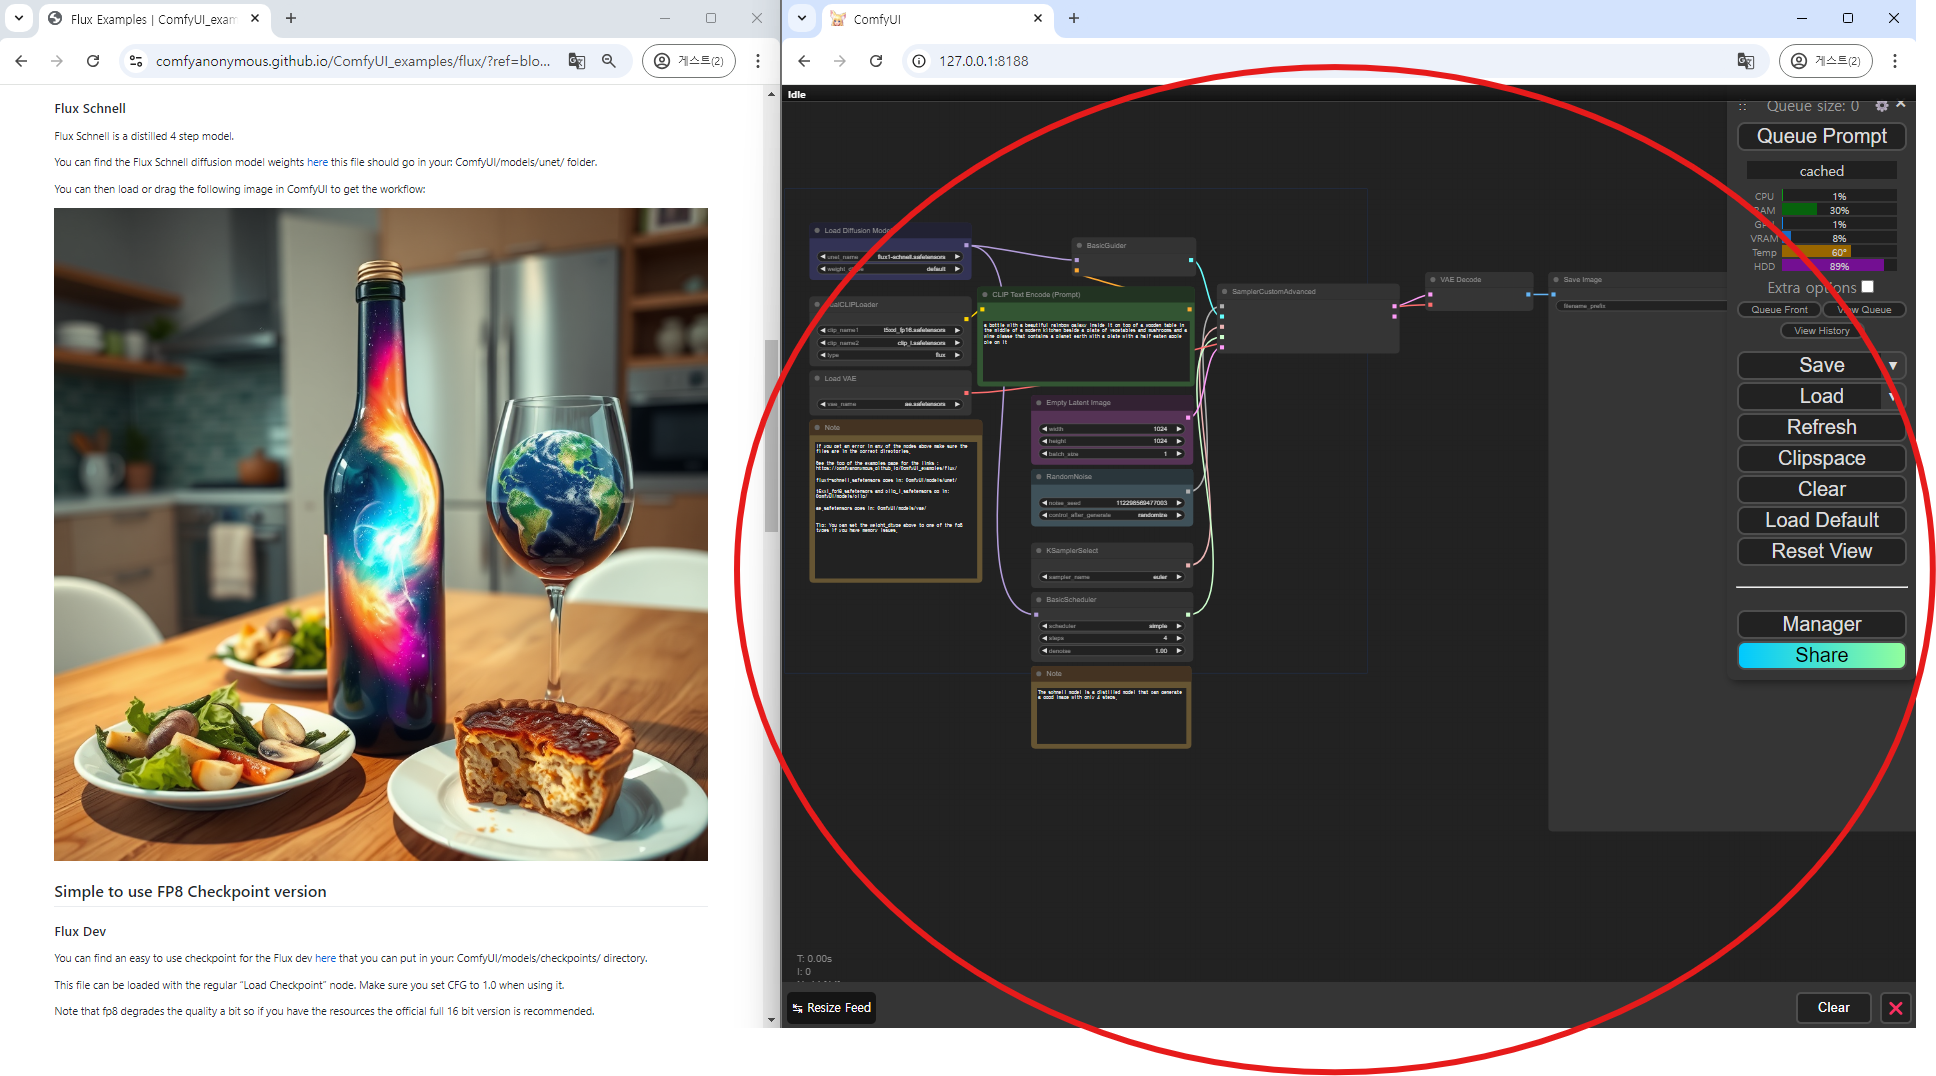Screen dimensions: 1936x1076
Task: Close the ComfyUI browser tab
Action: point(1038,18)
